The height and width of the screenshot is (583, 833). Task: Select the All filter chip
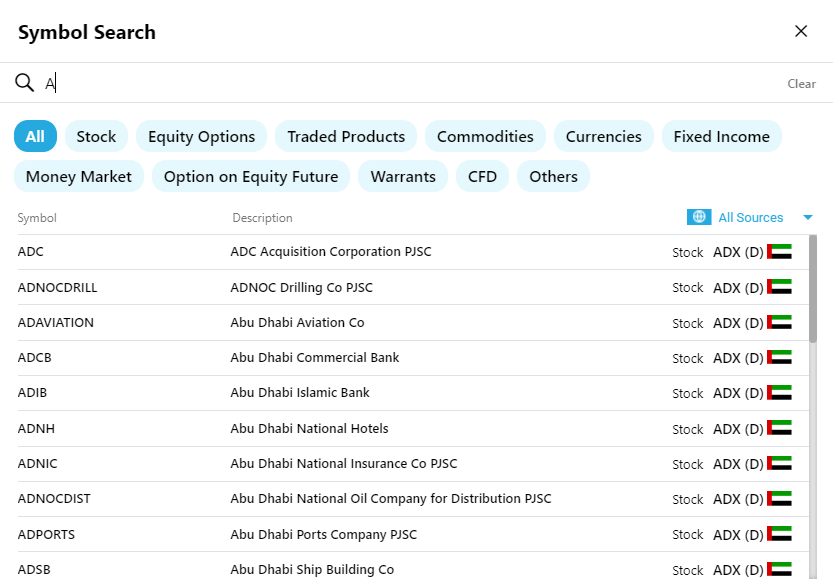pyautogui.click(x=35, y=136)
